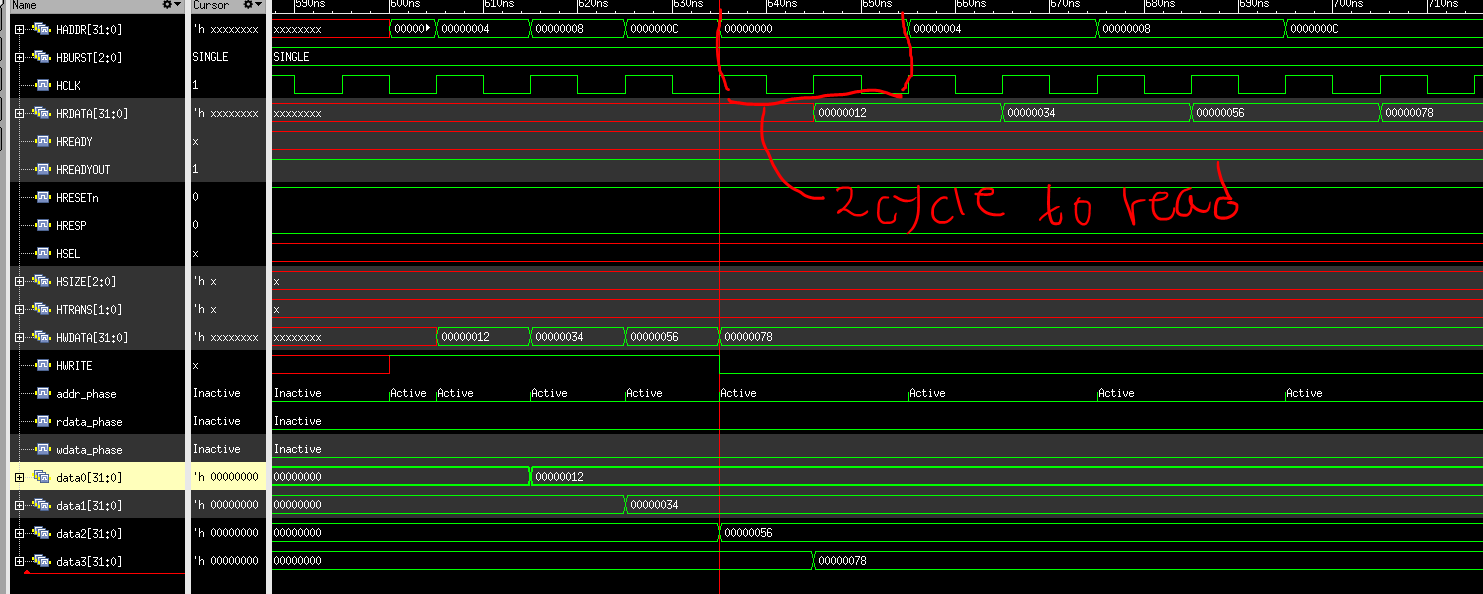The height and width of the screenshot is (594, 1483).
Task: Expand the HBURST[2:0] bus signal
Action: [x=20, y=57]
